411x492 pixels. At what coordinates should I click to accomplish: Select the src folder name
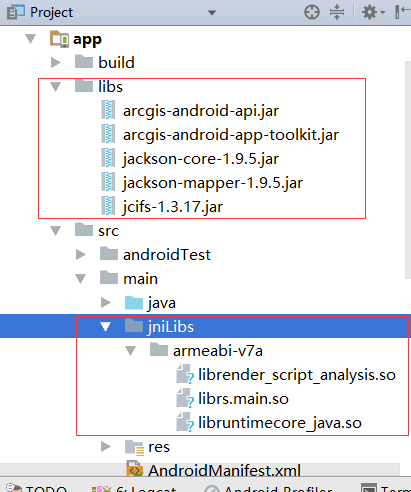coord(108,231)
